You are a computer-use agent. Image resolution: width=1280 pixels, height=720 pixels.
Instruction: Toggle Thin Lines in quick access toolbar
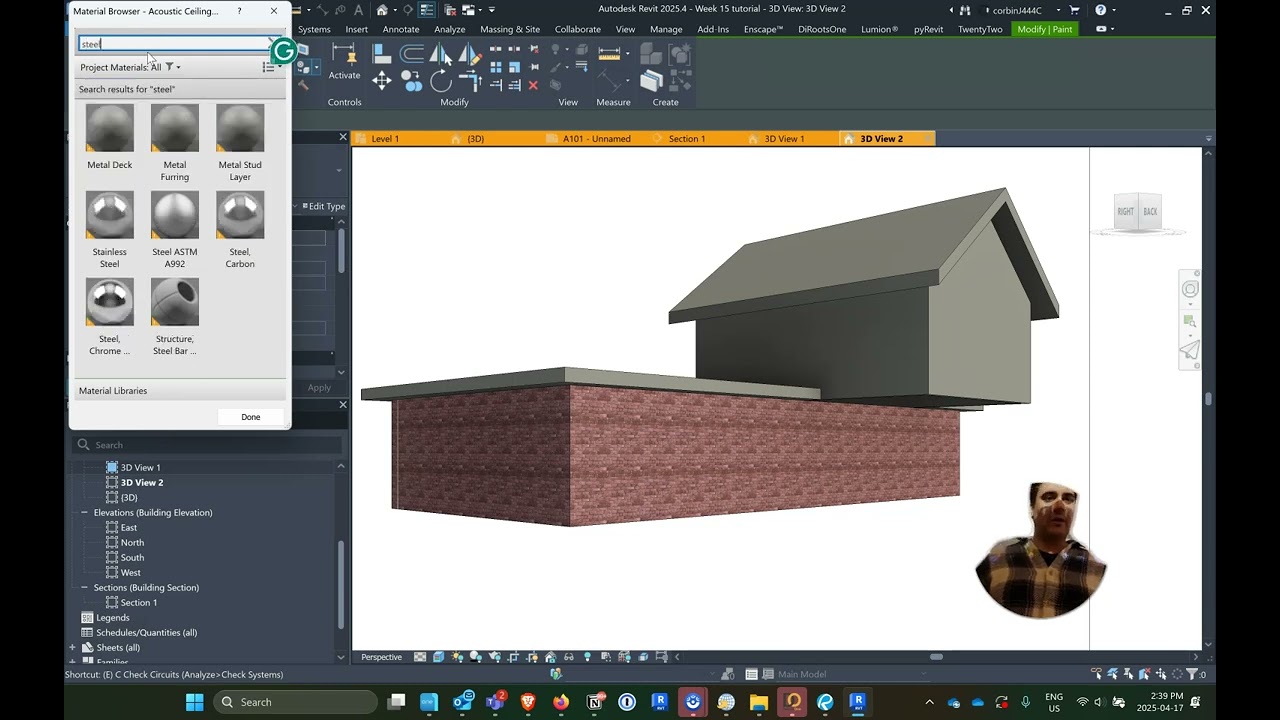tap(427, 10)
